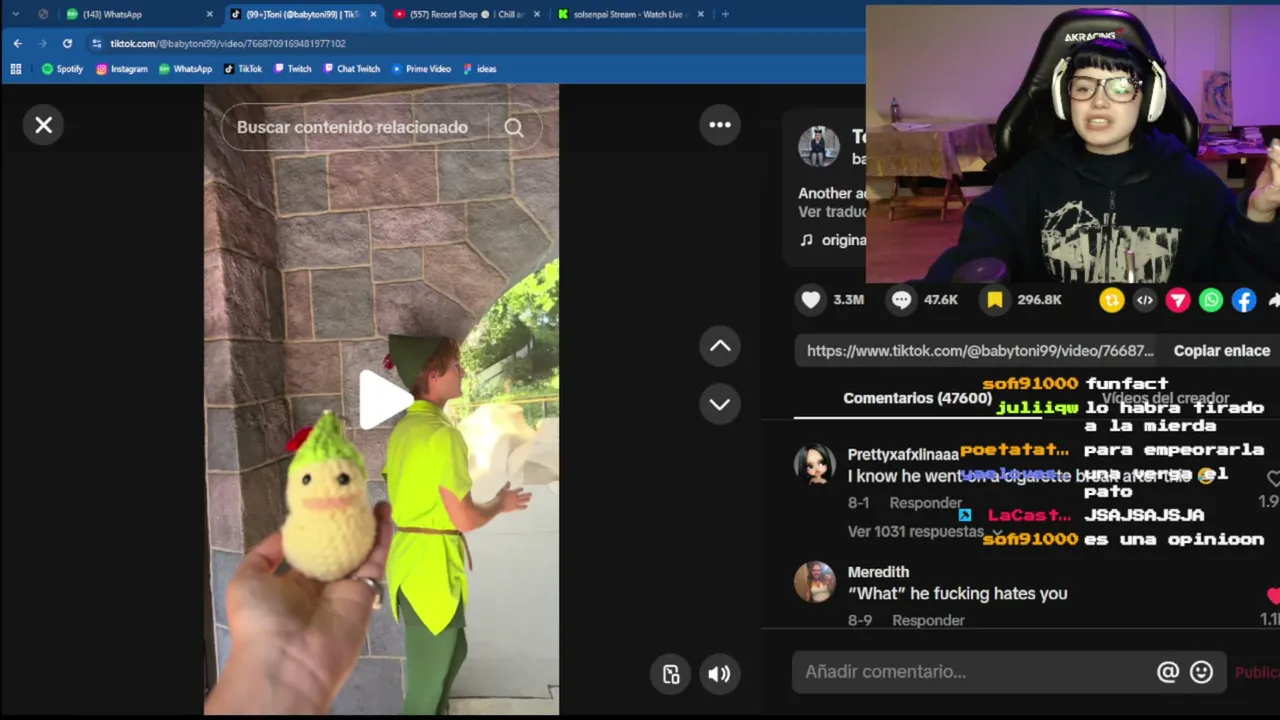The height and width of the screenshot is (720, 1280).
Task: Play the paused TikTok video
Action: 385,399
